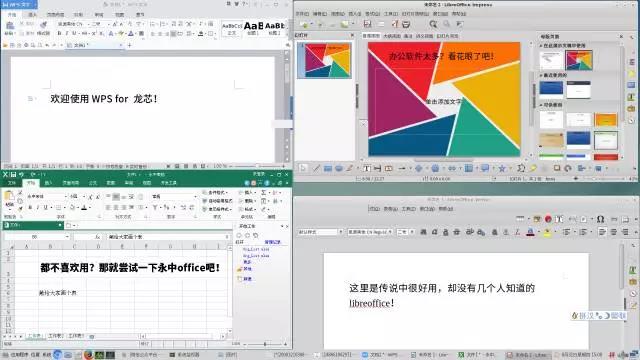Toggle Underline in WPS Writer ribbon
Viewport: 640px width, 360px height.
74,33
